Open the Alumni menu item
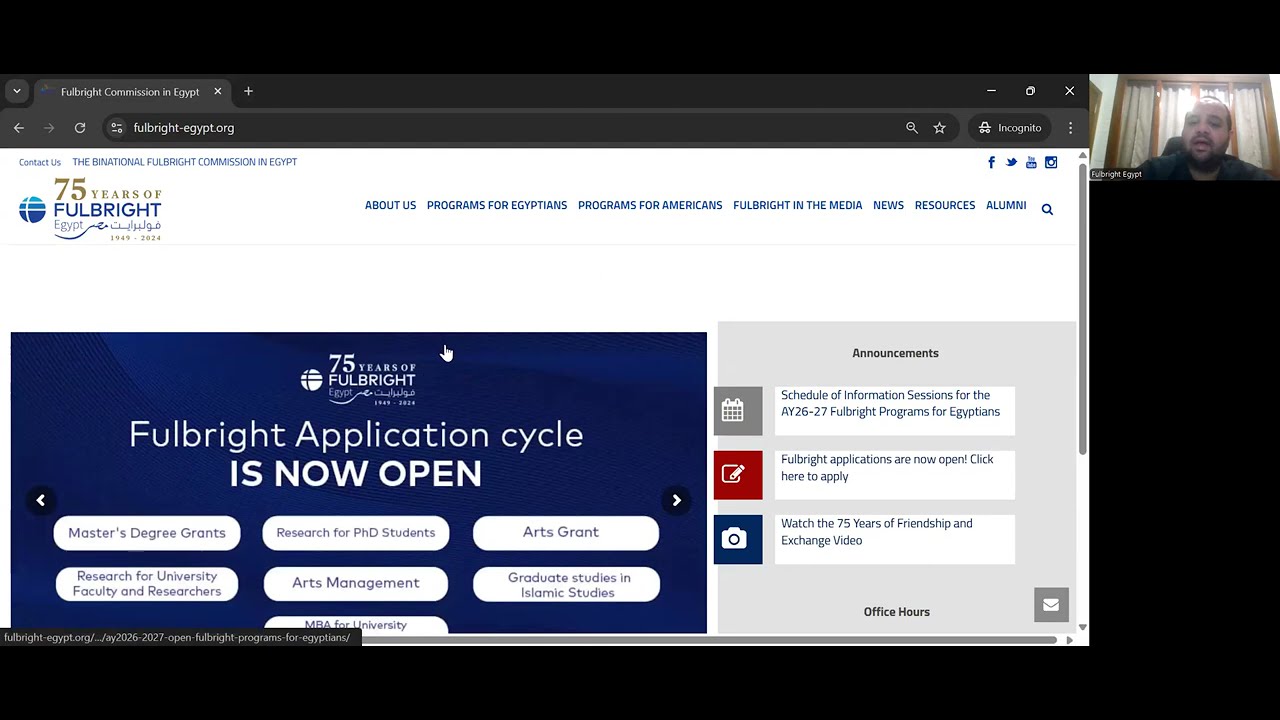Viewport: 1280px width, 720px height. click(1006, 205)
